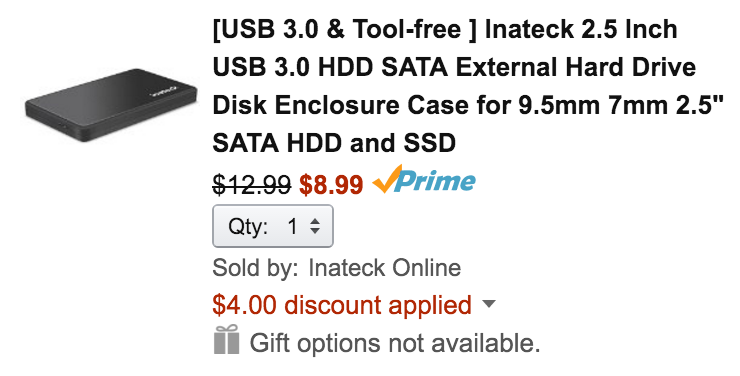Click the quantity value 1

[292, 226]
